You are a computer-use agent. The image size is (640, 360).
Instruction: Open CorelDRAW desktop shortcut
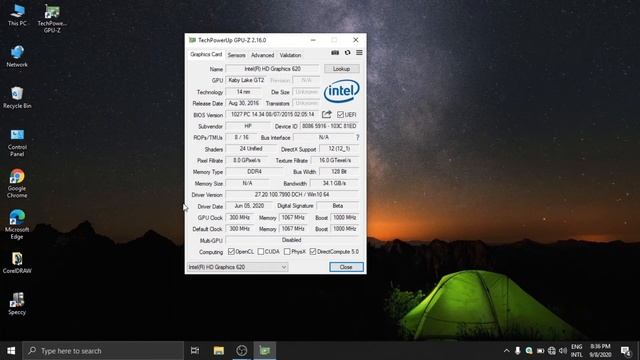[x=17, y=262]
